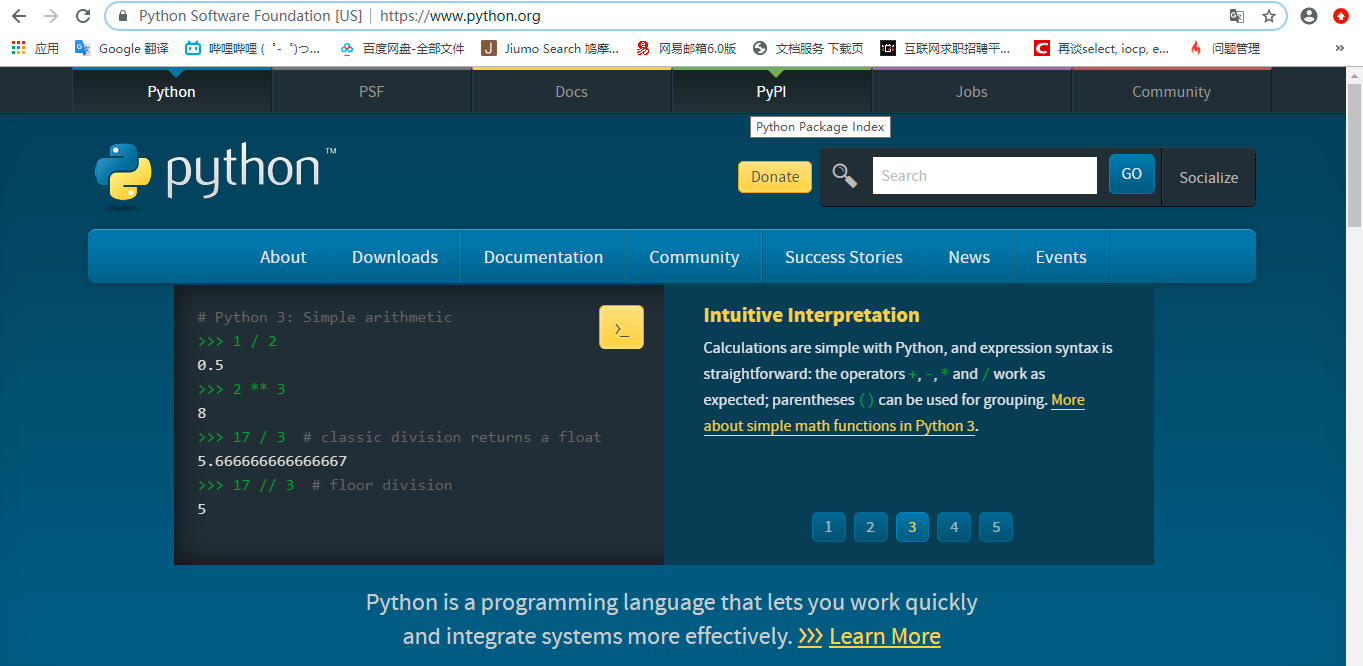Select slide 4 in the carousel
The width and height of the screenshot is (1363, 666).
[x=954, y=527]
